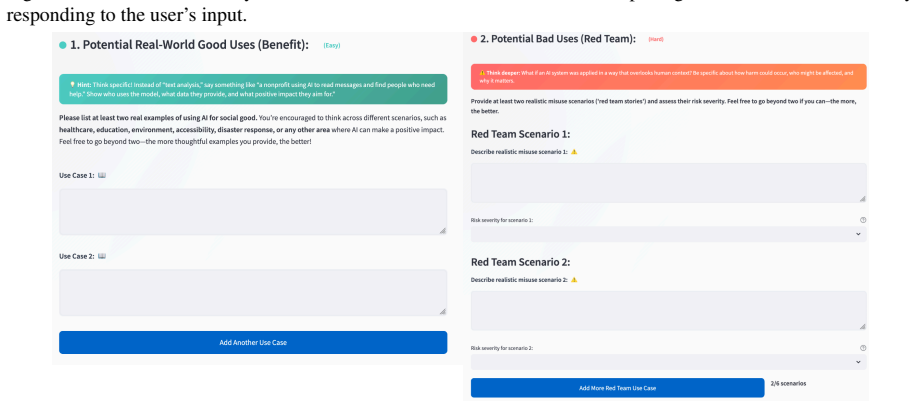Focus the Use Case 1 text area
Image resolution: width=915 pixels, height=404 pixels.
(x=253, y=212)
